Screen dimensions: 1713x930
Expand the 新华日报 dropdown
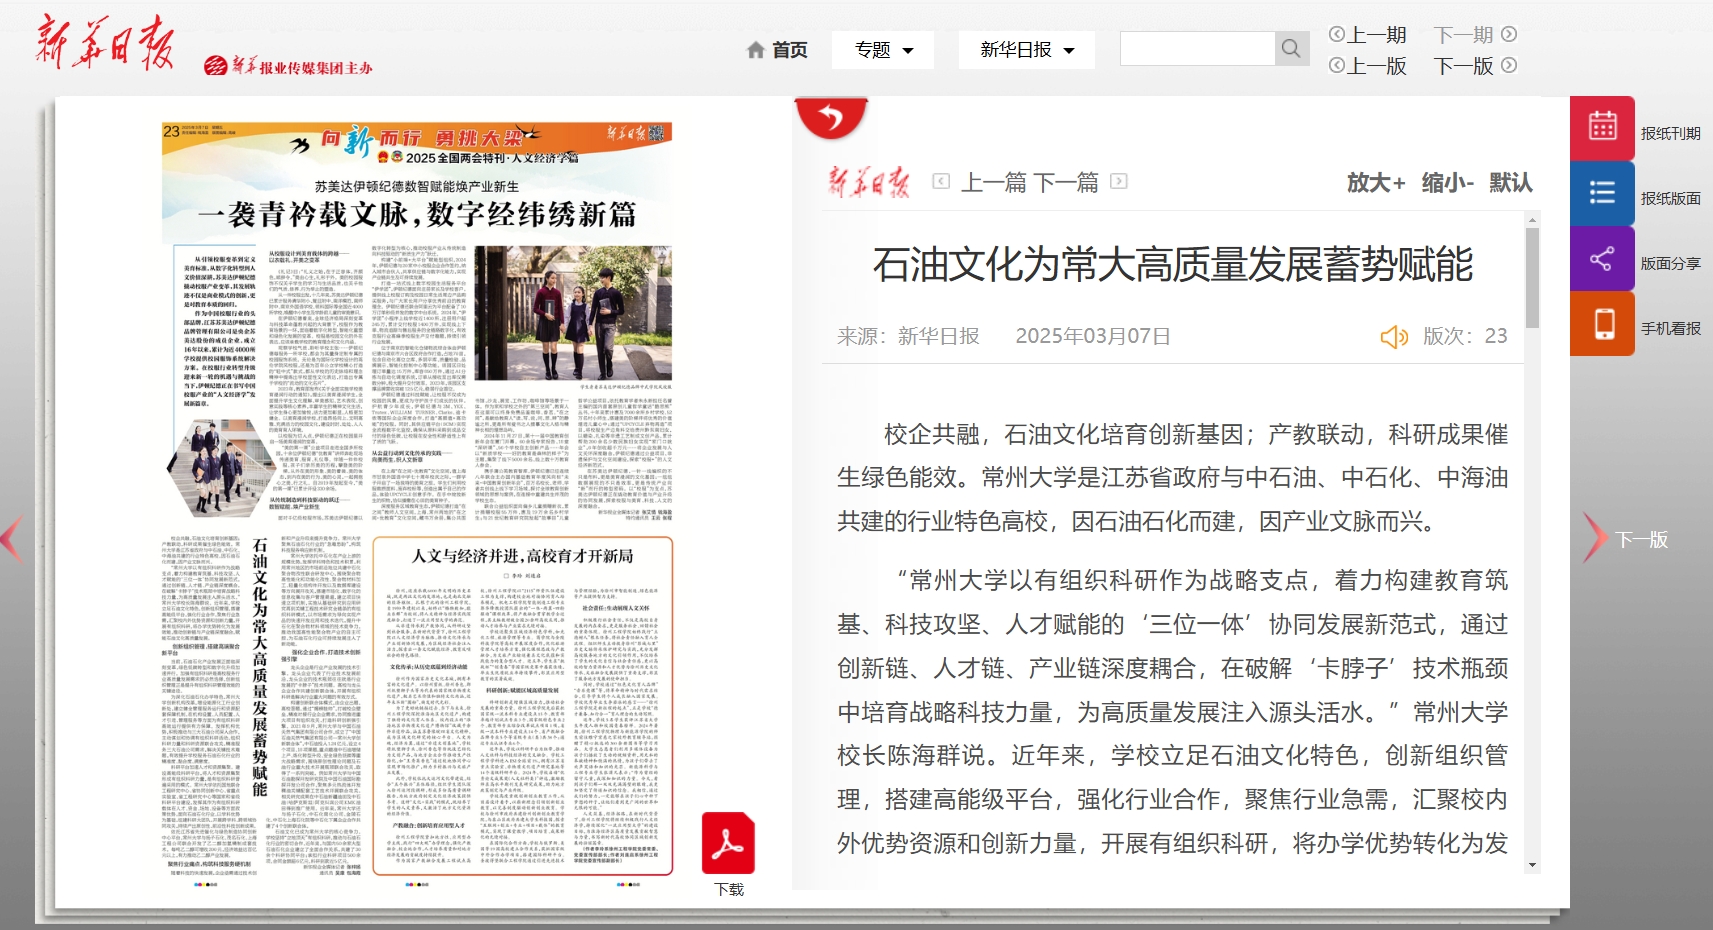pos(1026,50)
